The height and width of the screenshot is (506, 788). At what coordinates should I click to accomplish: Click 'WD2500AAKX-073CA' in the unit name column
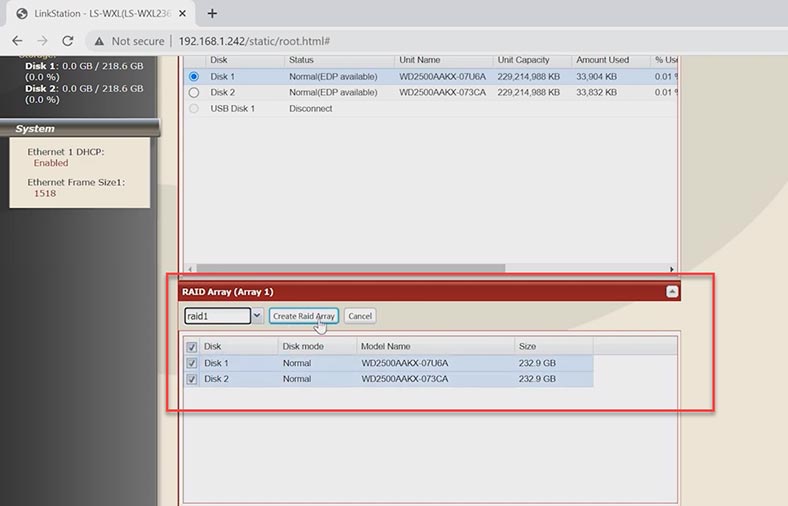(443, 92)
